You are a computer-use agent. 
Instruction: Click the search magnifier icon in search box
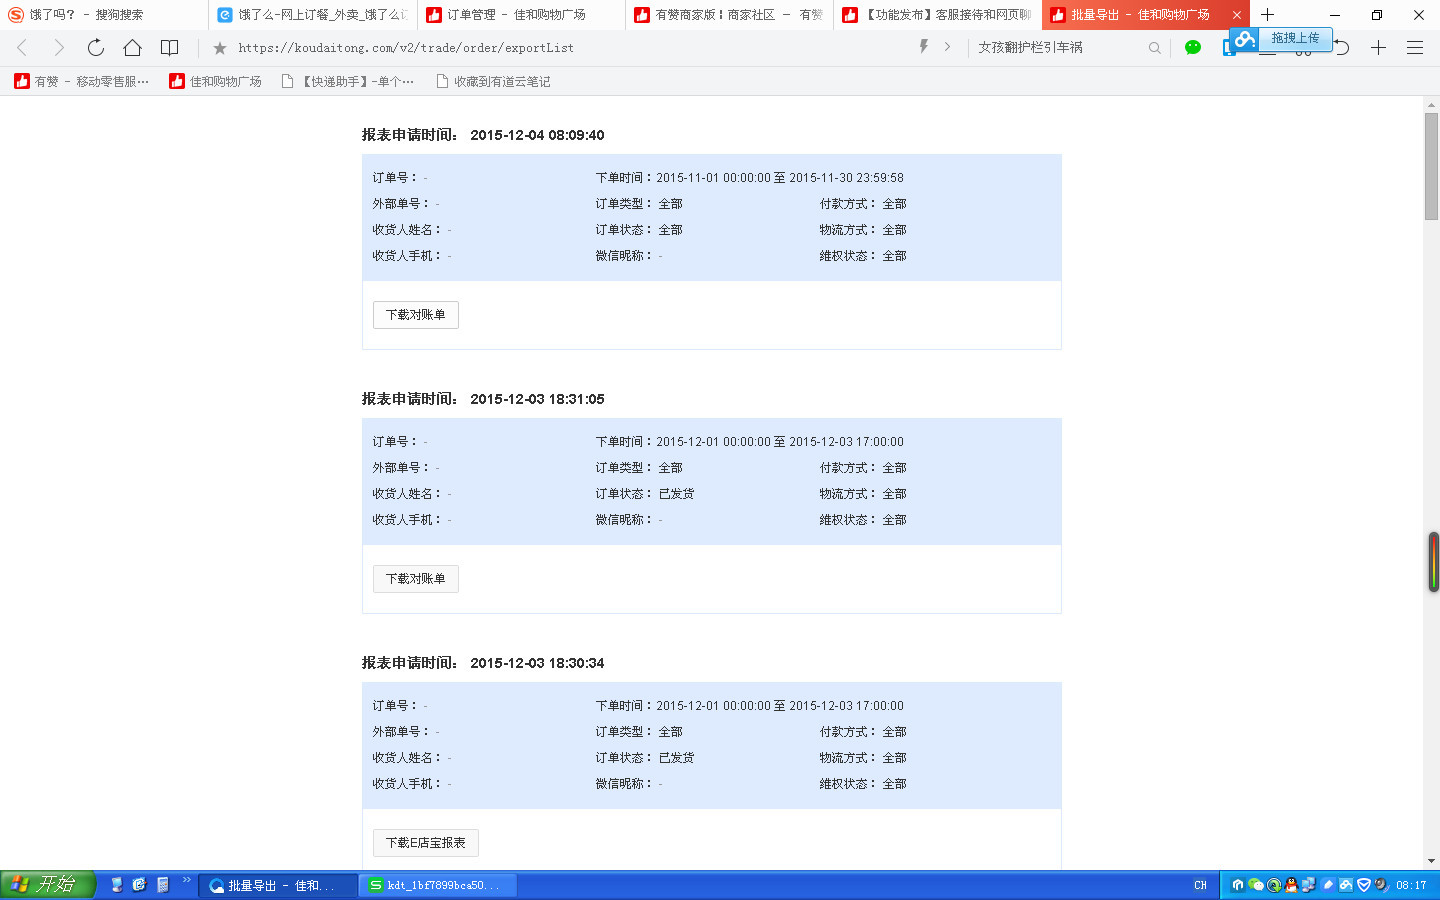tap(1155, 47)
